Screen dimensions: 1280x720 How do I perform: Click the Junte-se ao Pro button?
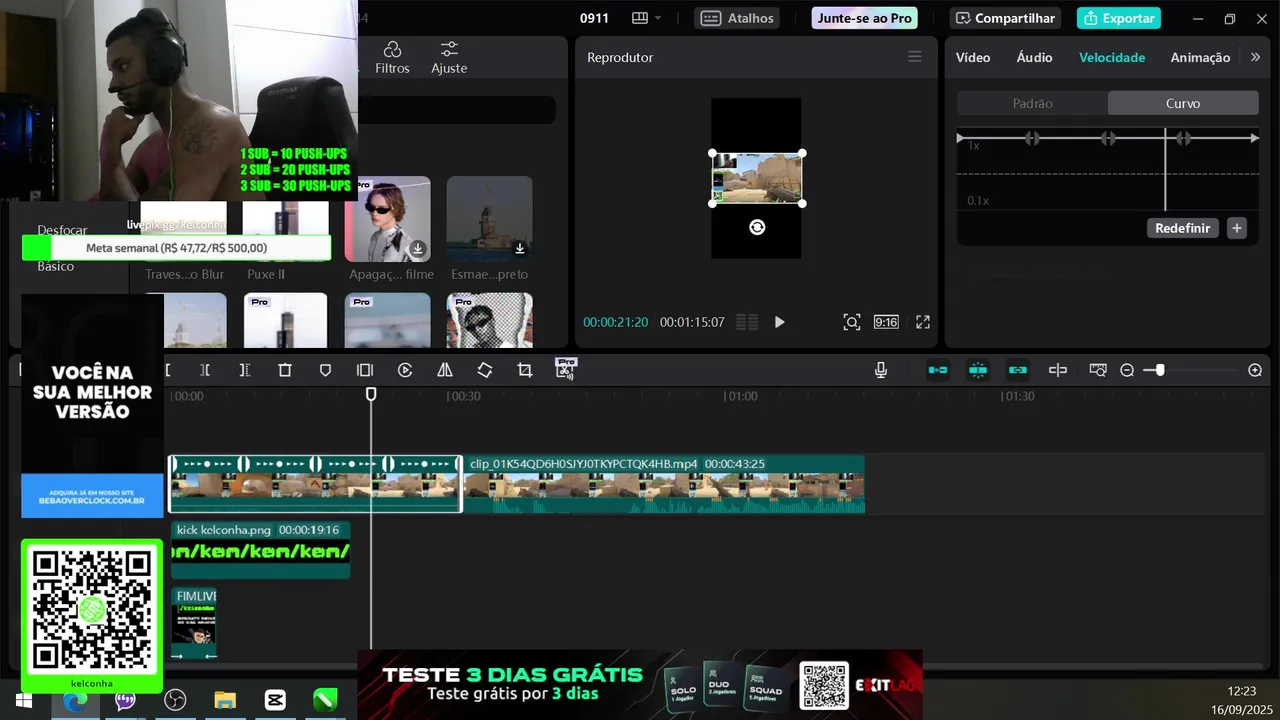click(x=864, y=18)
